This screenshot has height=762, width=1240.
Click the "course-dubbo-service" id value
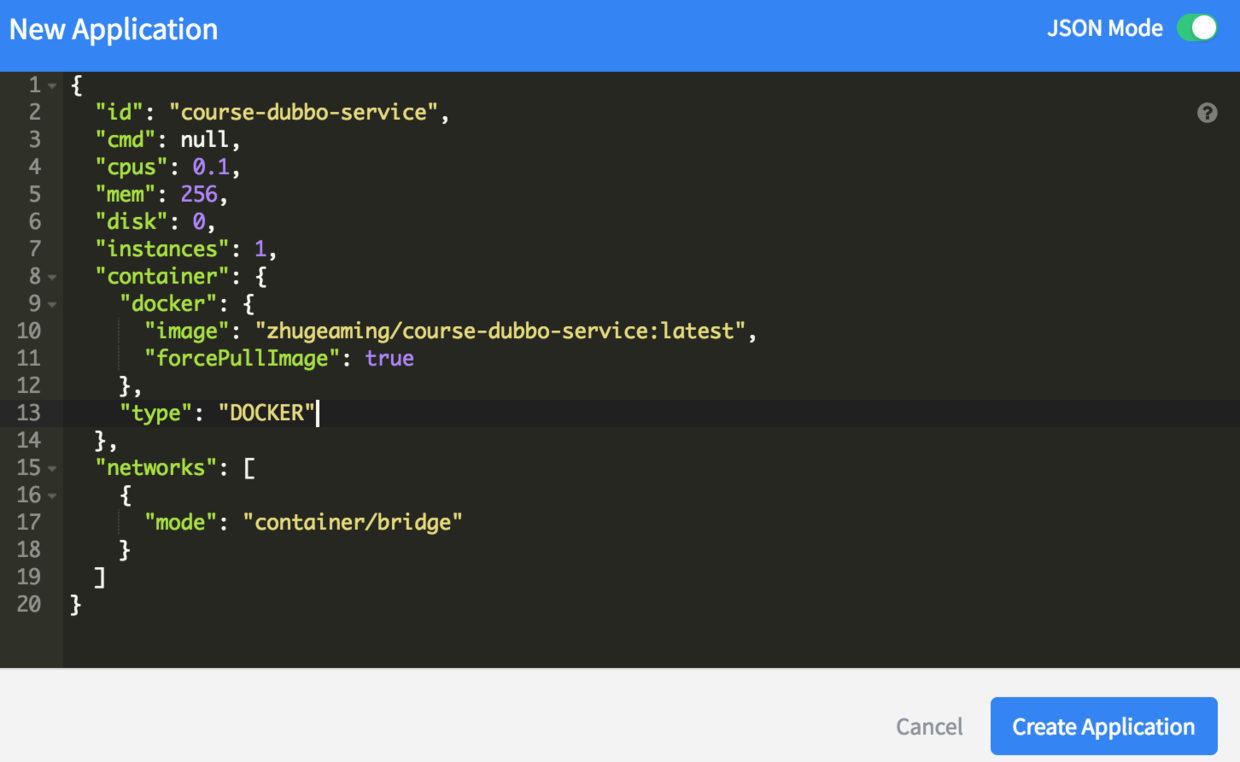click(303, 112)
